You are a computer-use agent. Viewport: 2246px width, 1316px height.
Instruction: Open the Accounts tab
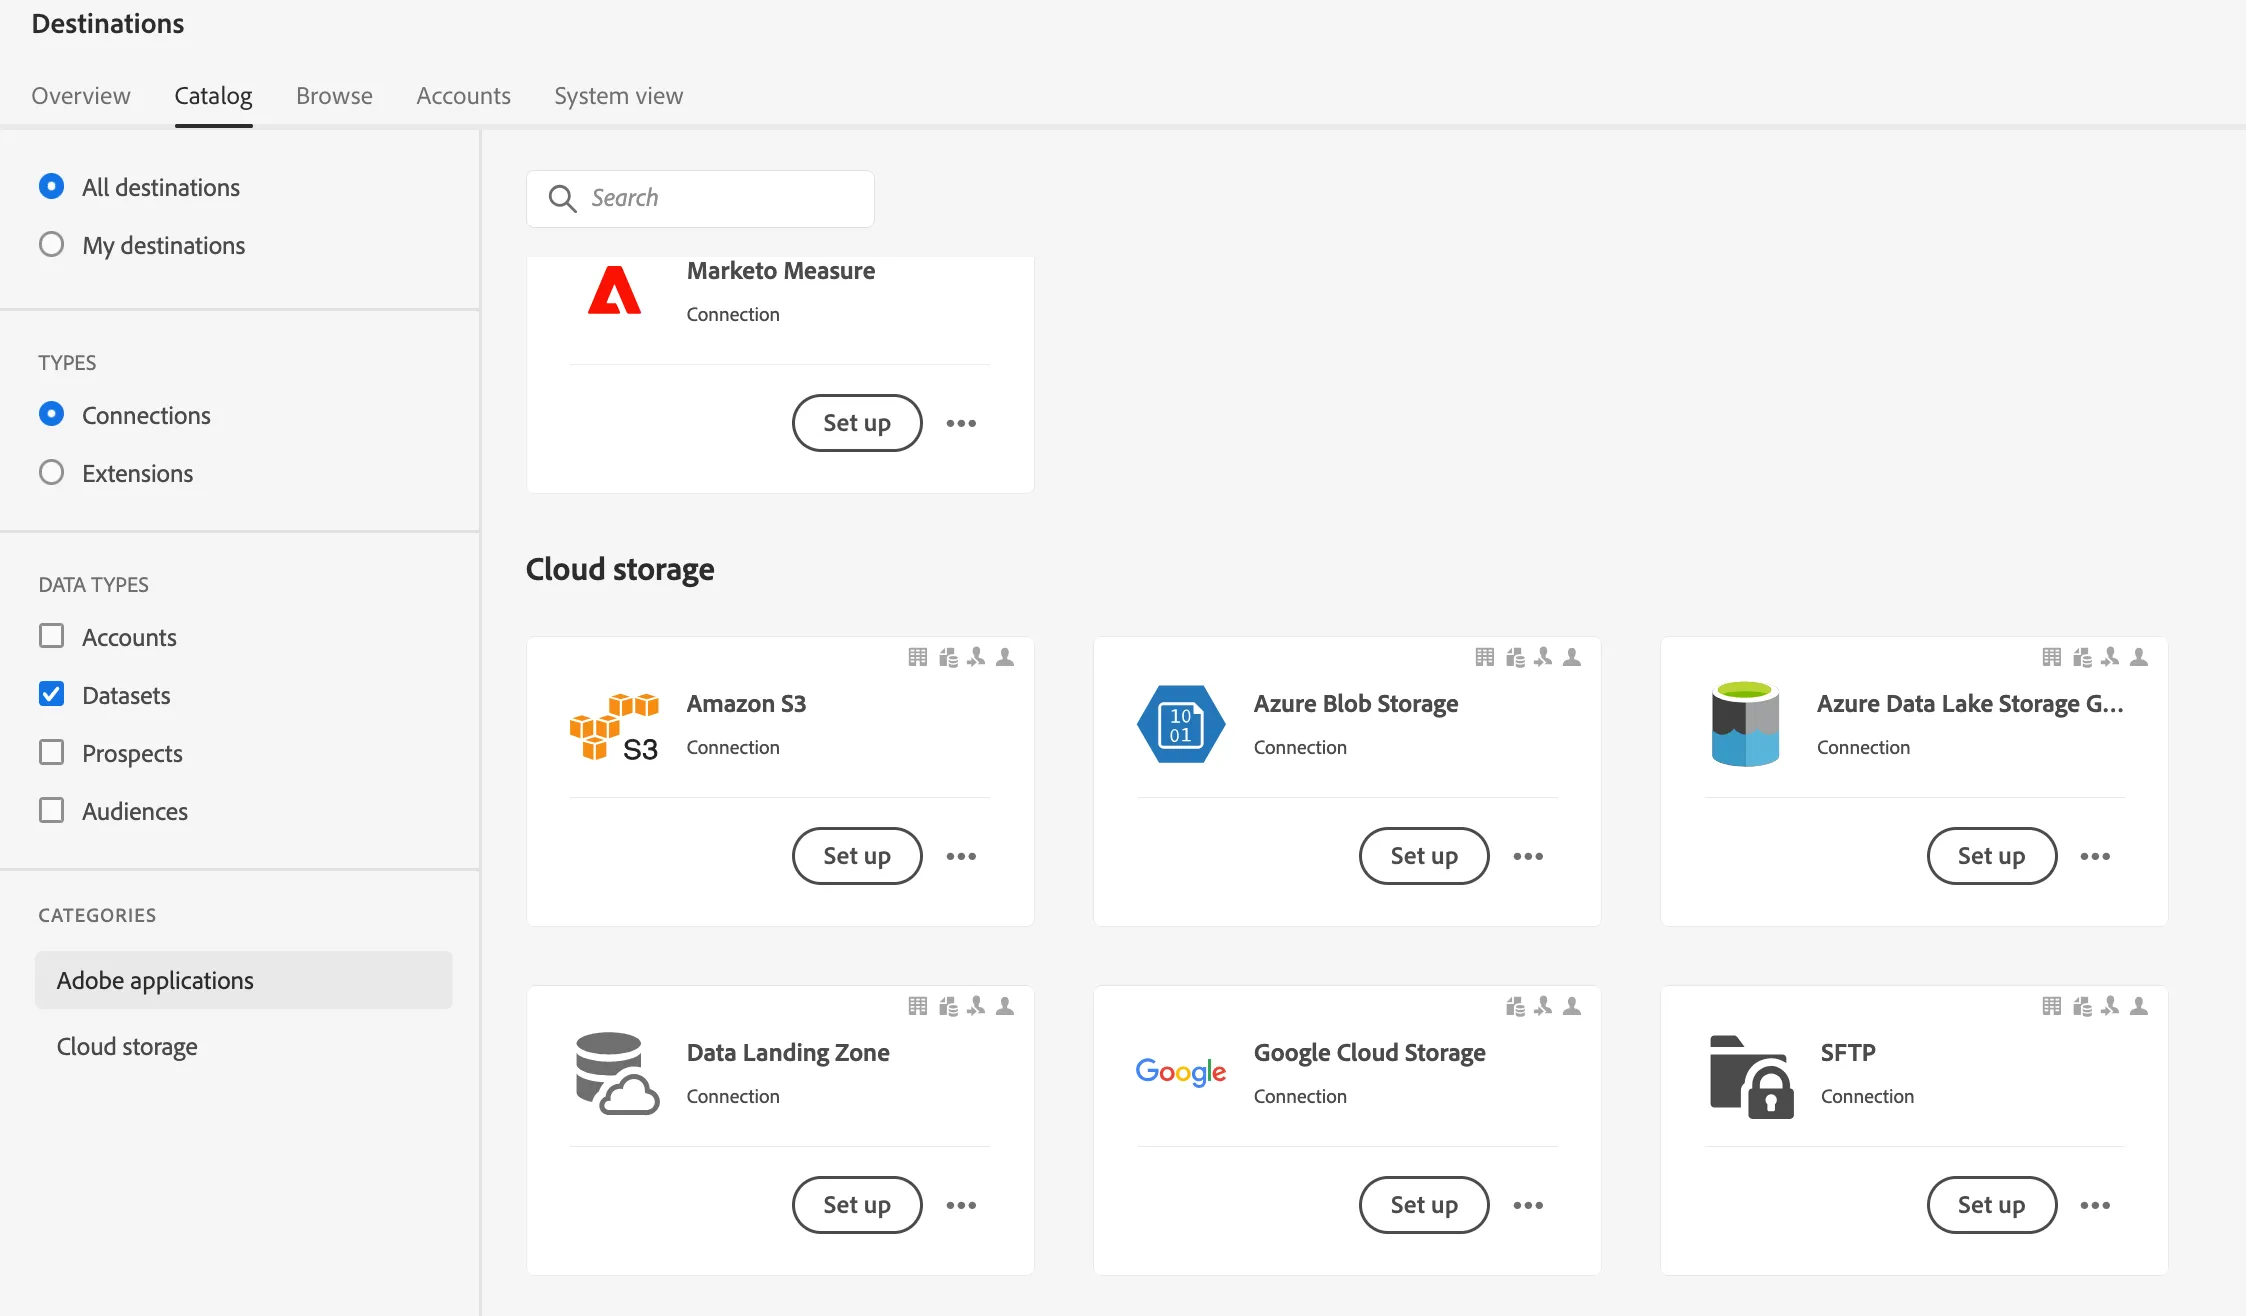pyautogui.click(x=463, y=96)
